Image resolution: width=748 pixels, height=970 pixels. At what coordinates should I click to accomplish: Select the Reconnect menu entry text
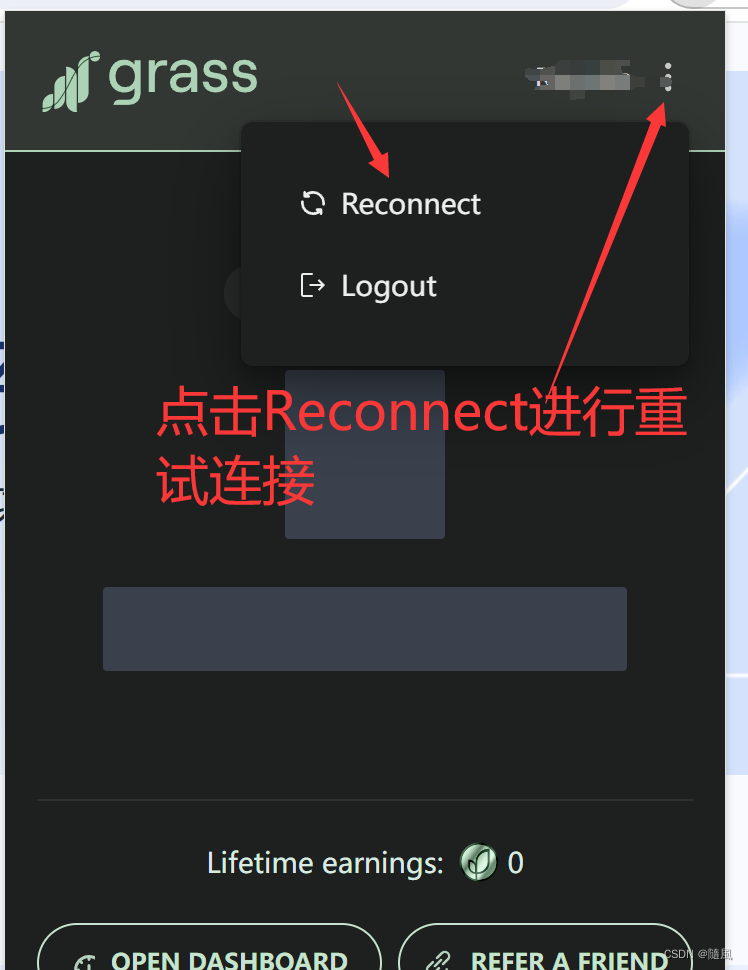click(x=411, y=204)
